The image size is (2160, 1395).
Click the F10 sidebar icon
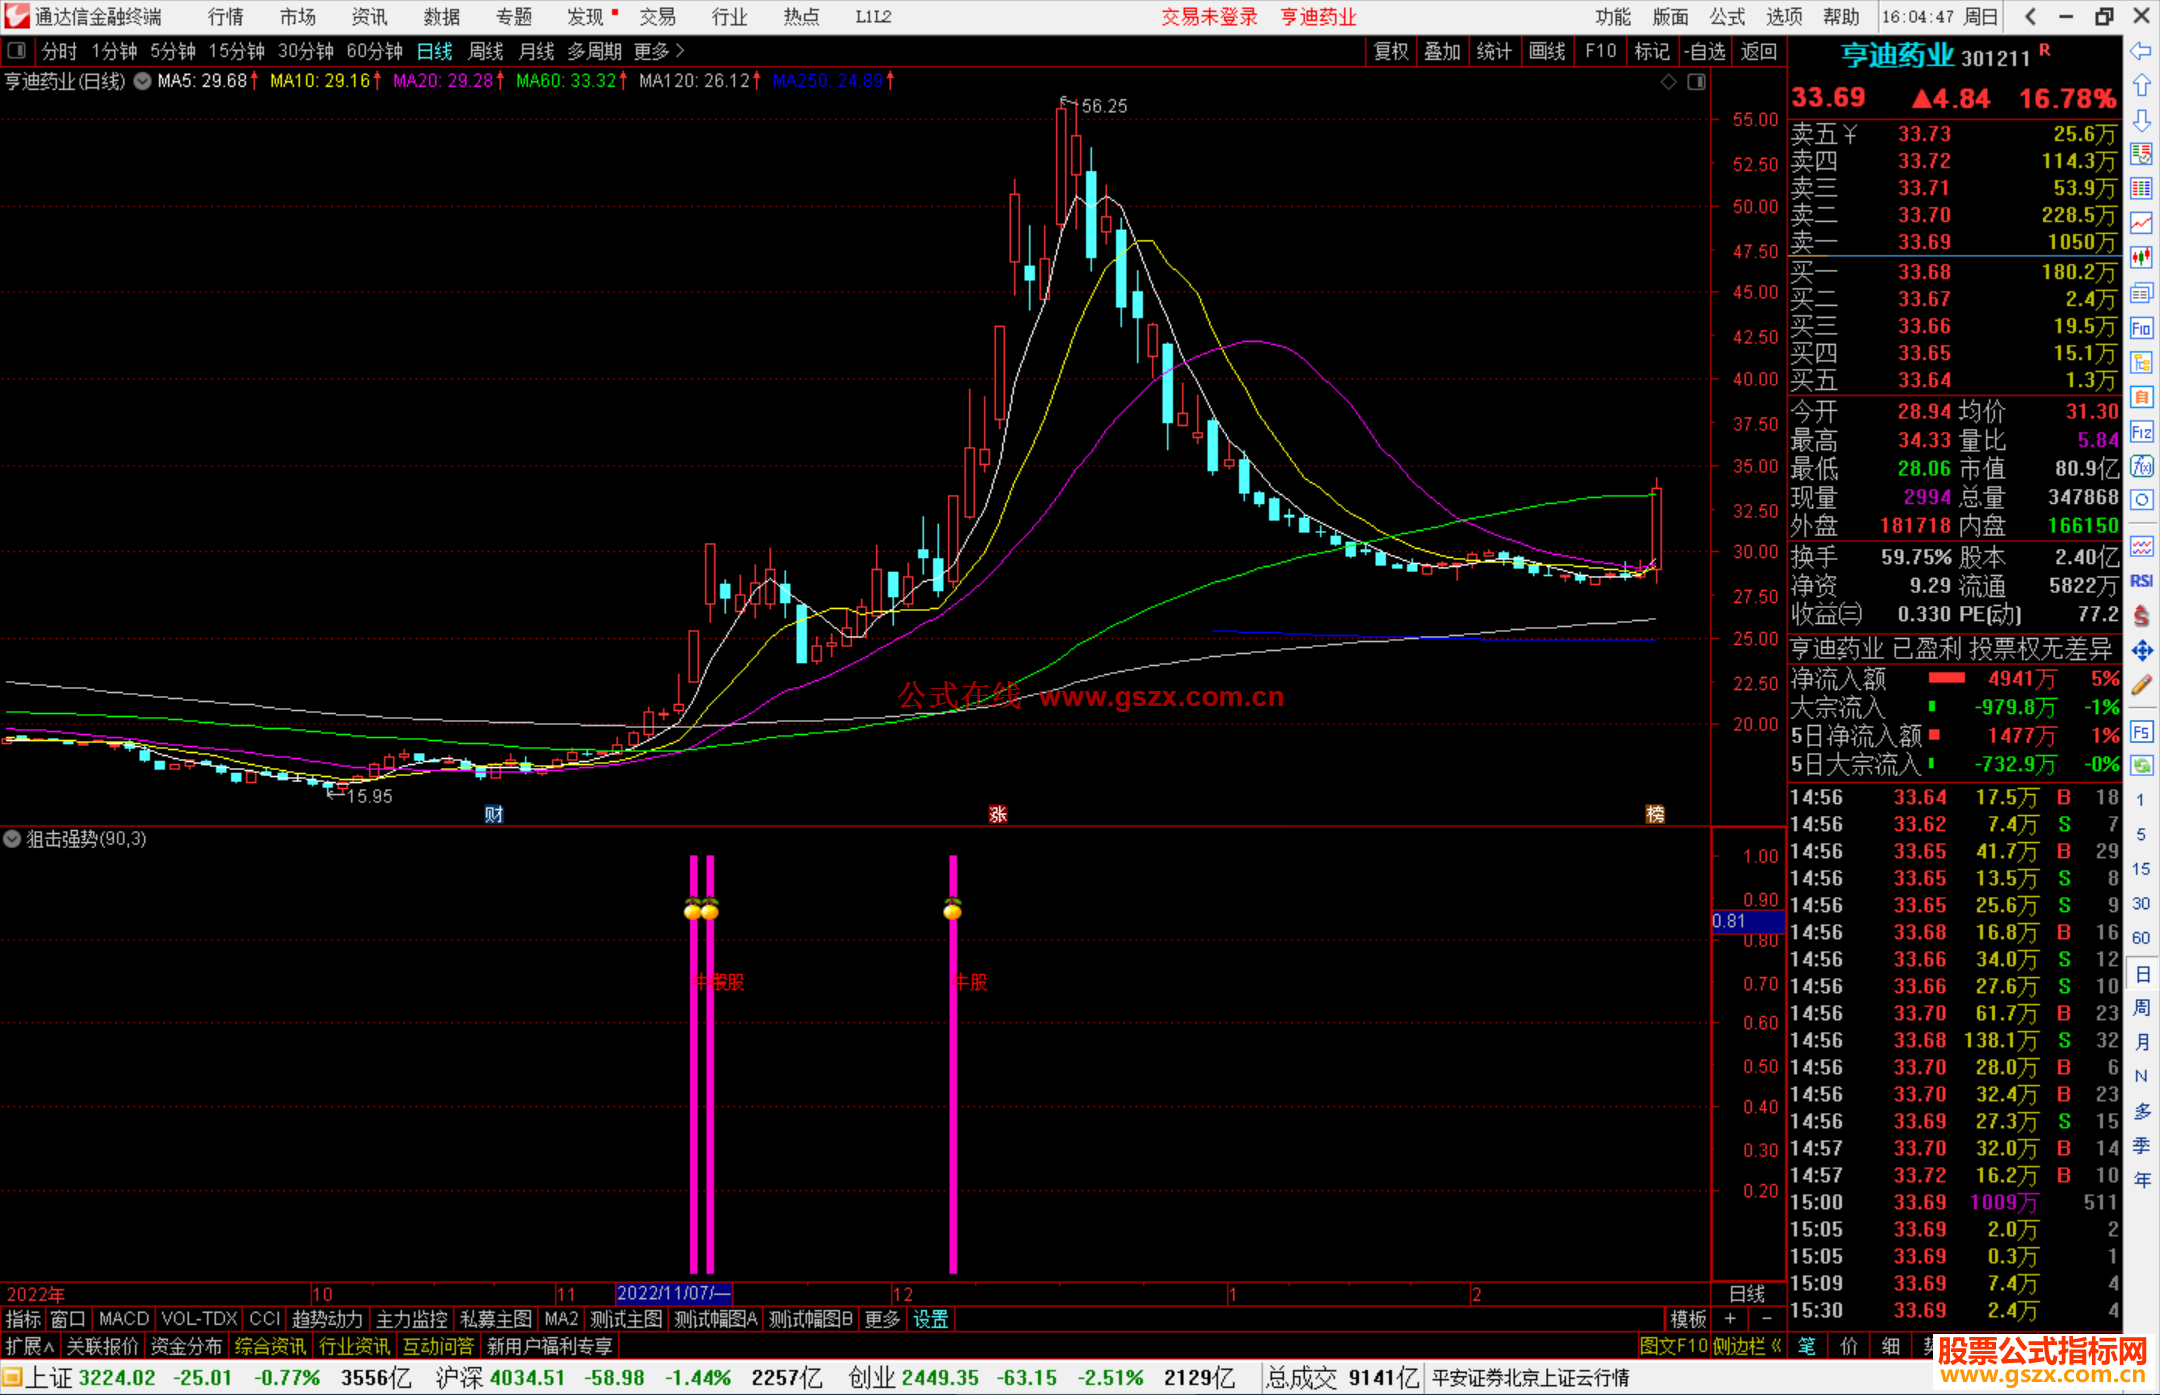pyautogui.click(x=2140, y=328)
